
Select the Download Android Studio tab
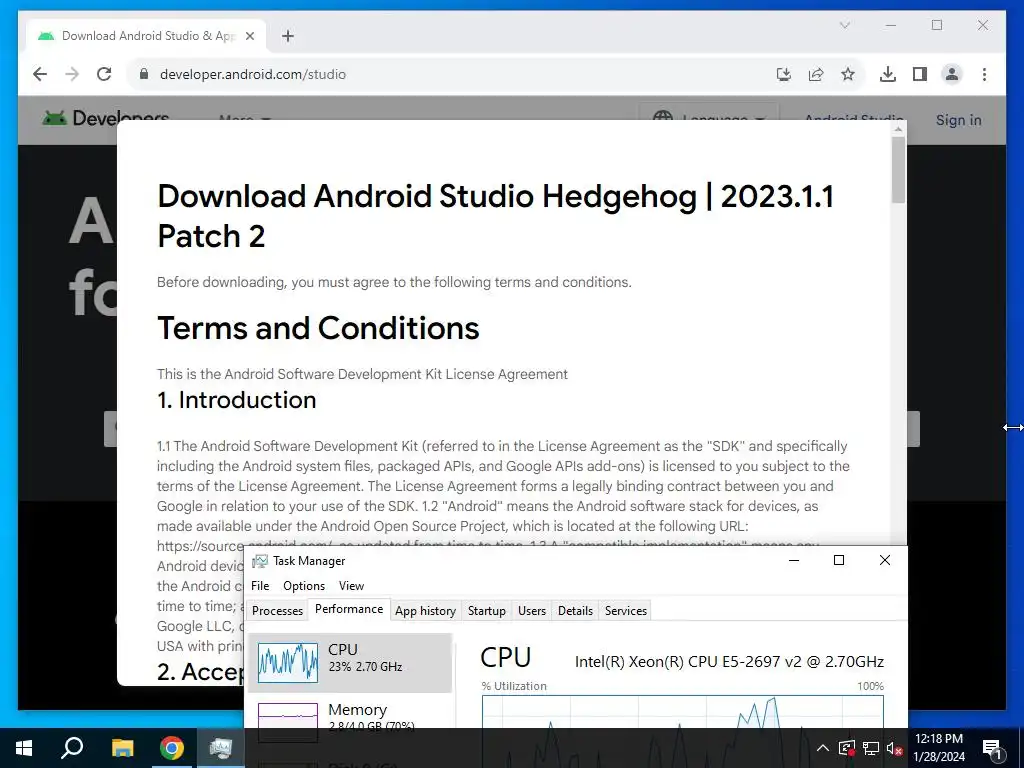click(146, 36)
